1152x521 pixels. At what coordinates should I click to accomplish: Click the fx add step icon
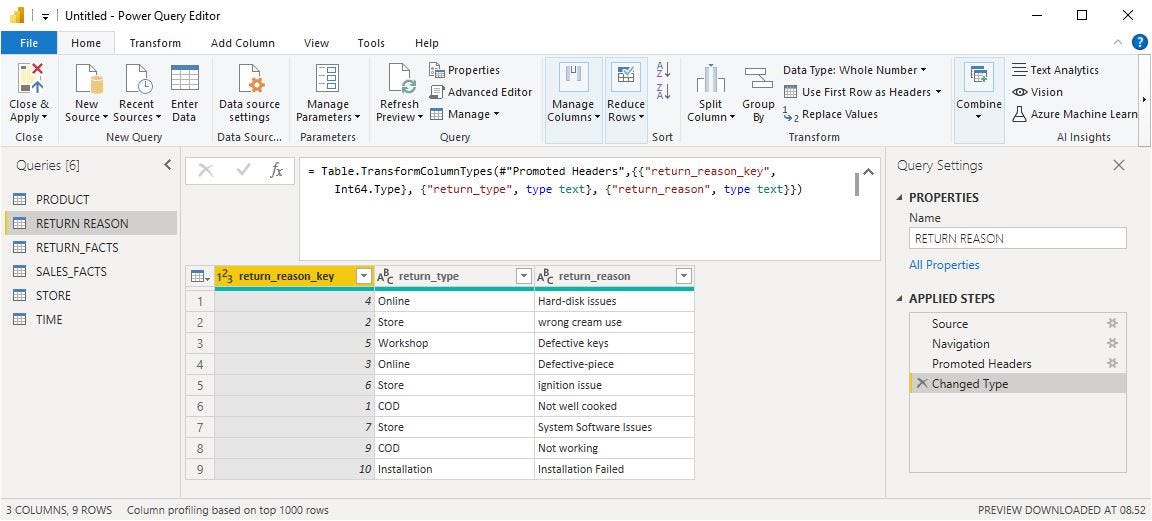point(277,170)
